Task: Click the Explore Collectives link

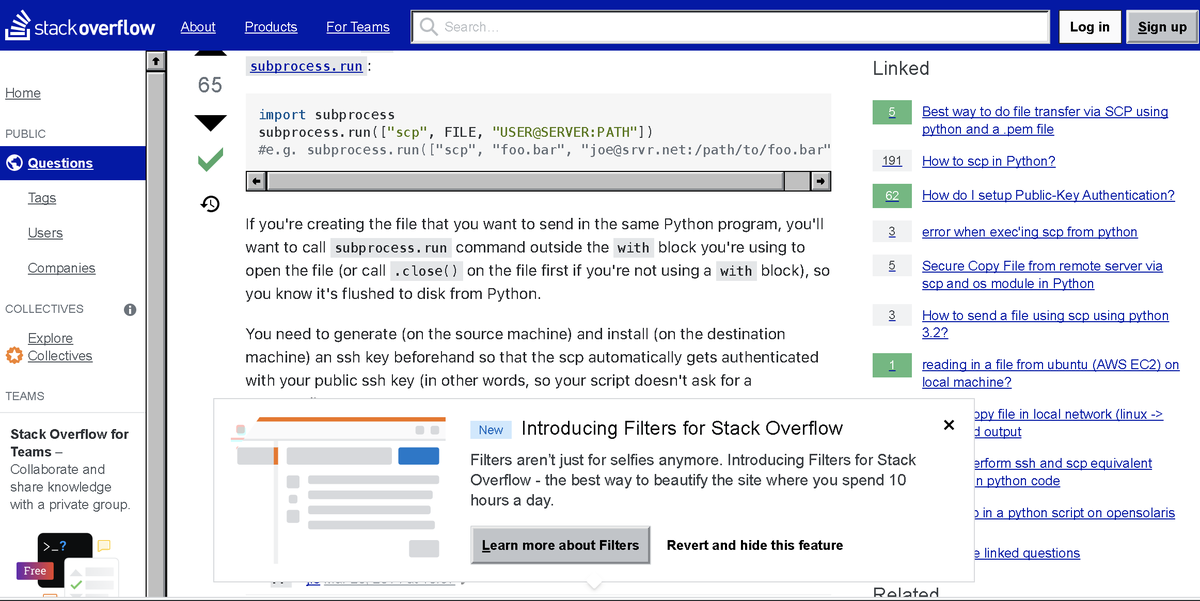Action: point(60,347)
